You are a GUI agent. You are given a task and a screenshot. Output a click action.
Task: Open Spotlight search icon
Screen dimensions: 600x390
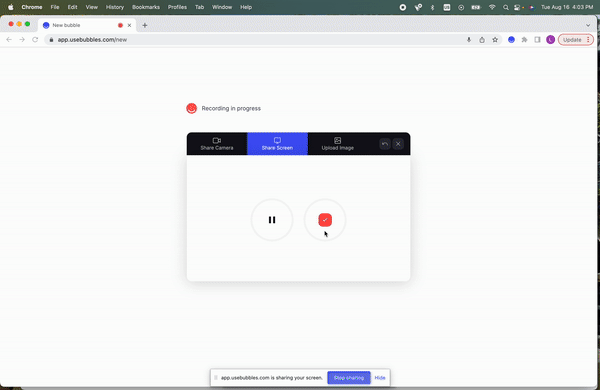[x=505, y=7]
